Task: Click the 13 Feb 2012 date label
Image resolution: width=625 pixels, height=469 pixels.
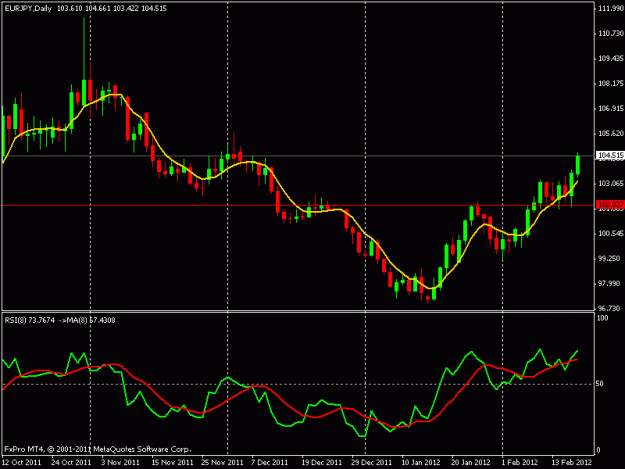Action: 572,462
